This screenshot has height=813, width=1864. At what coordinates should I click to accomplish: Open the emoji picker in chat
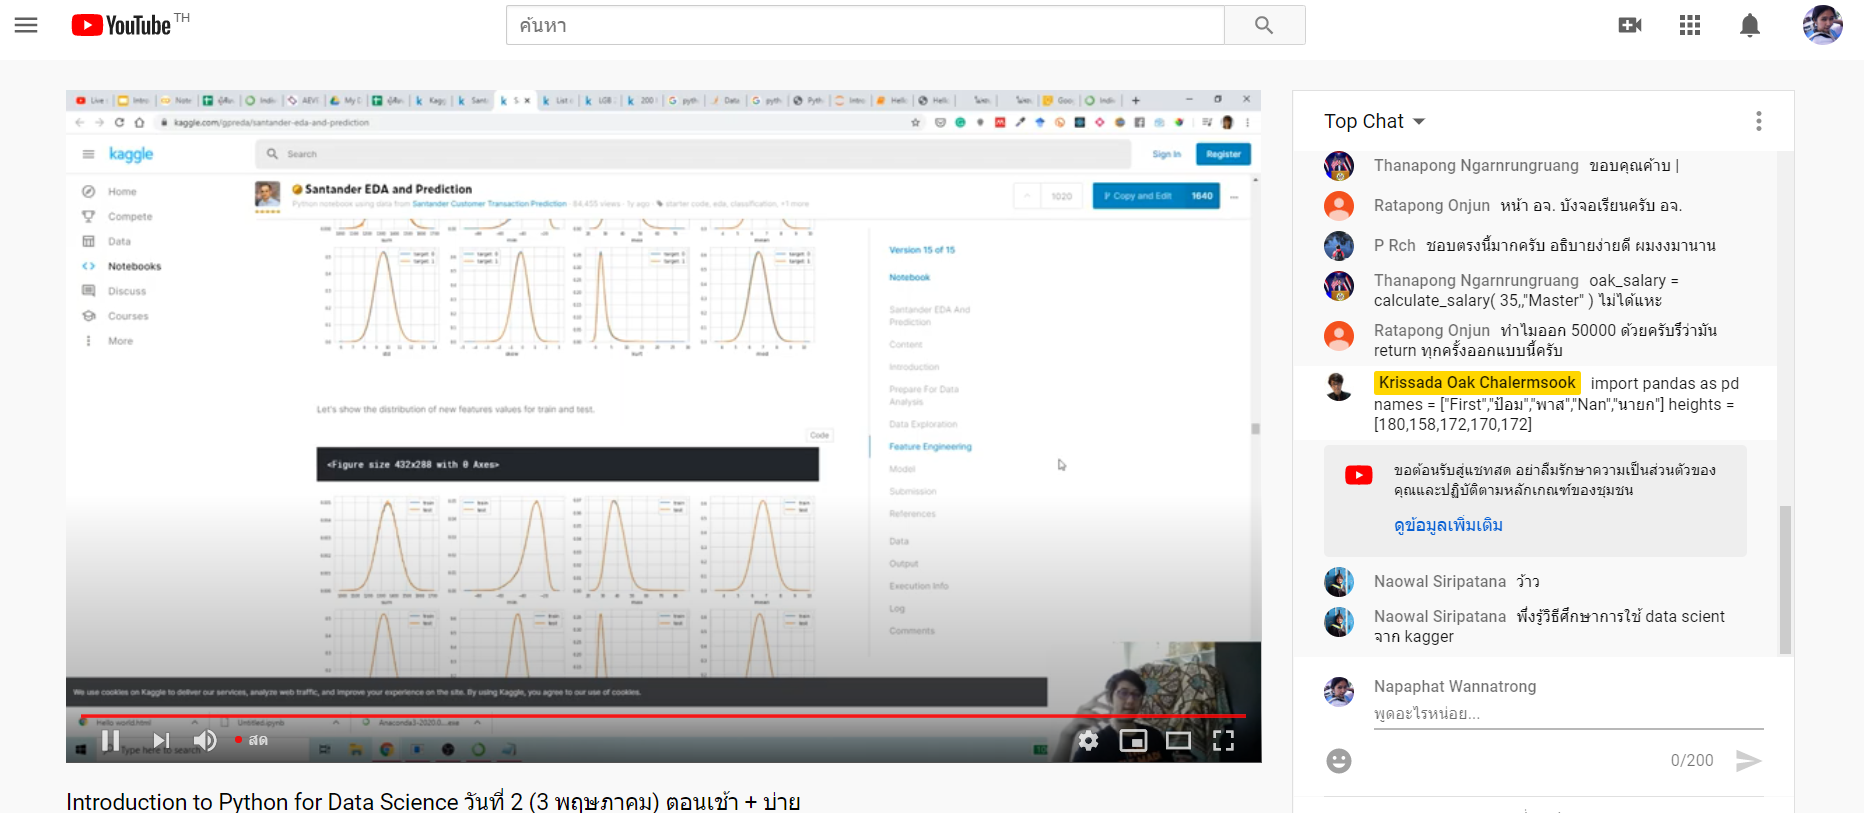(x=1339, y=761)
